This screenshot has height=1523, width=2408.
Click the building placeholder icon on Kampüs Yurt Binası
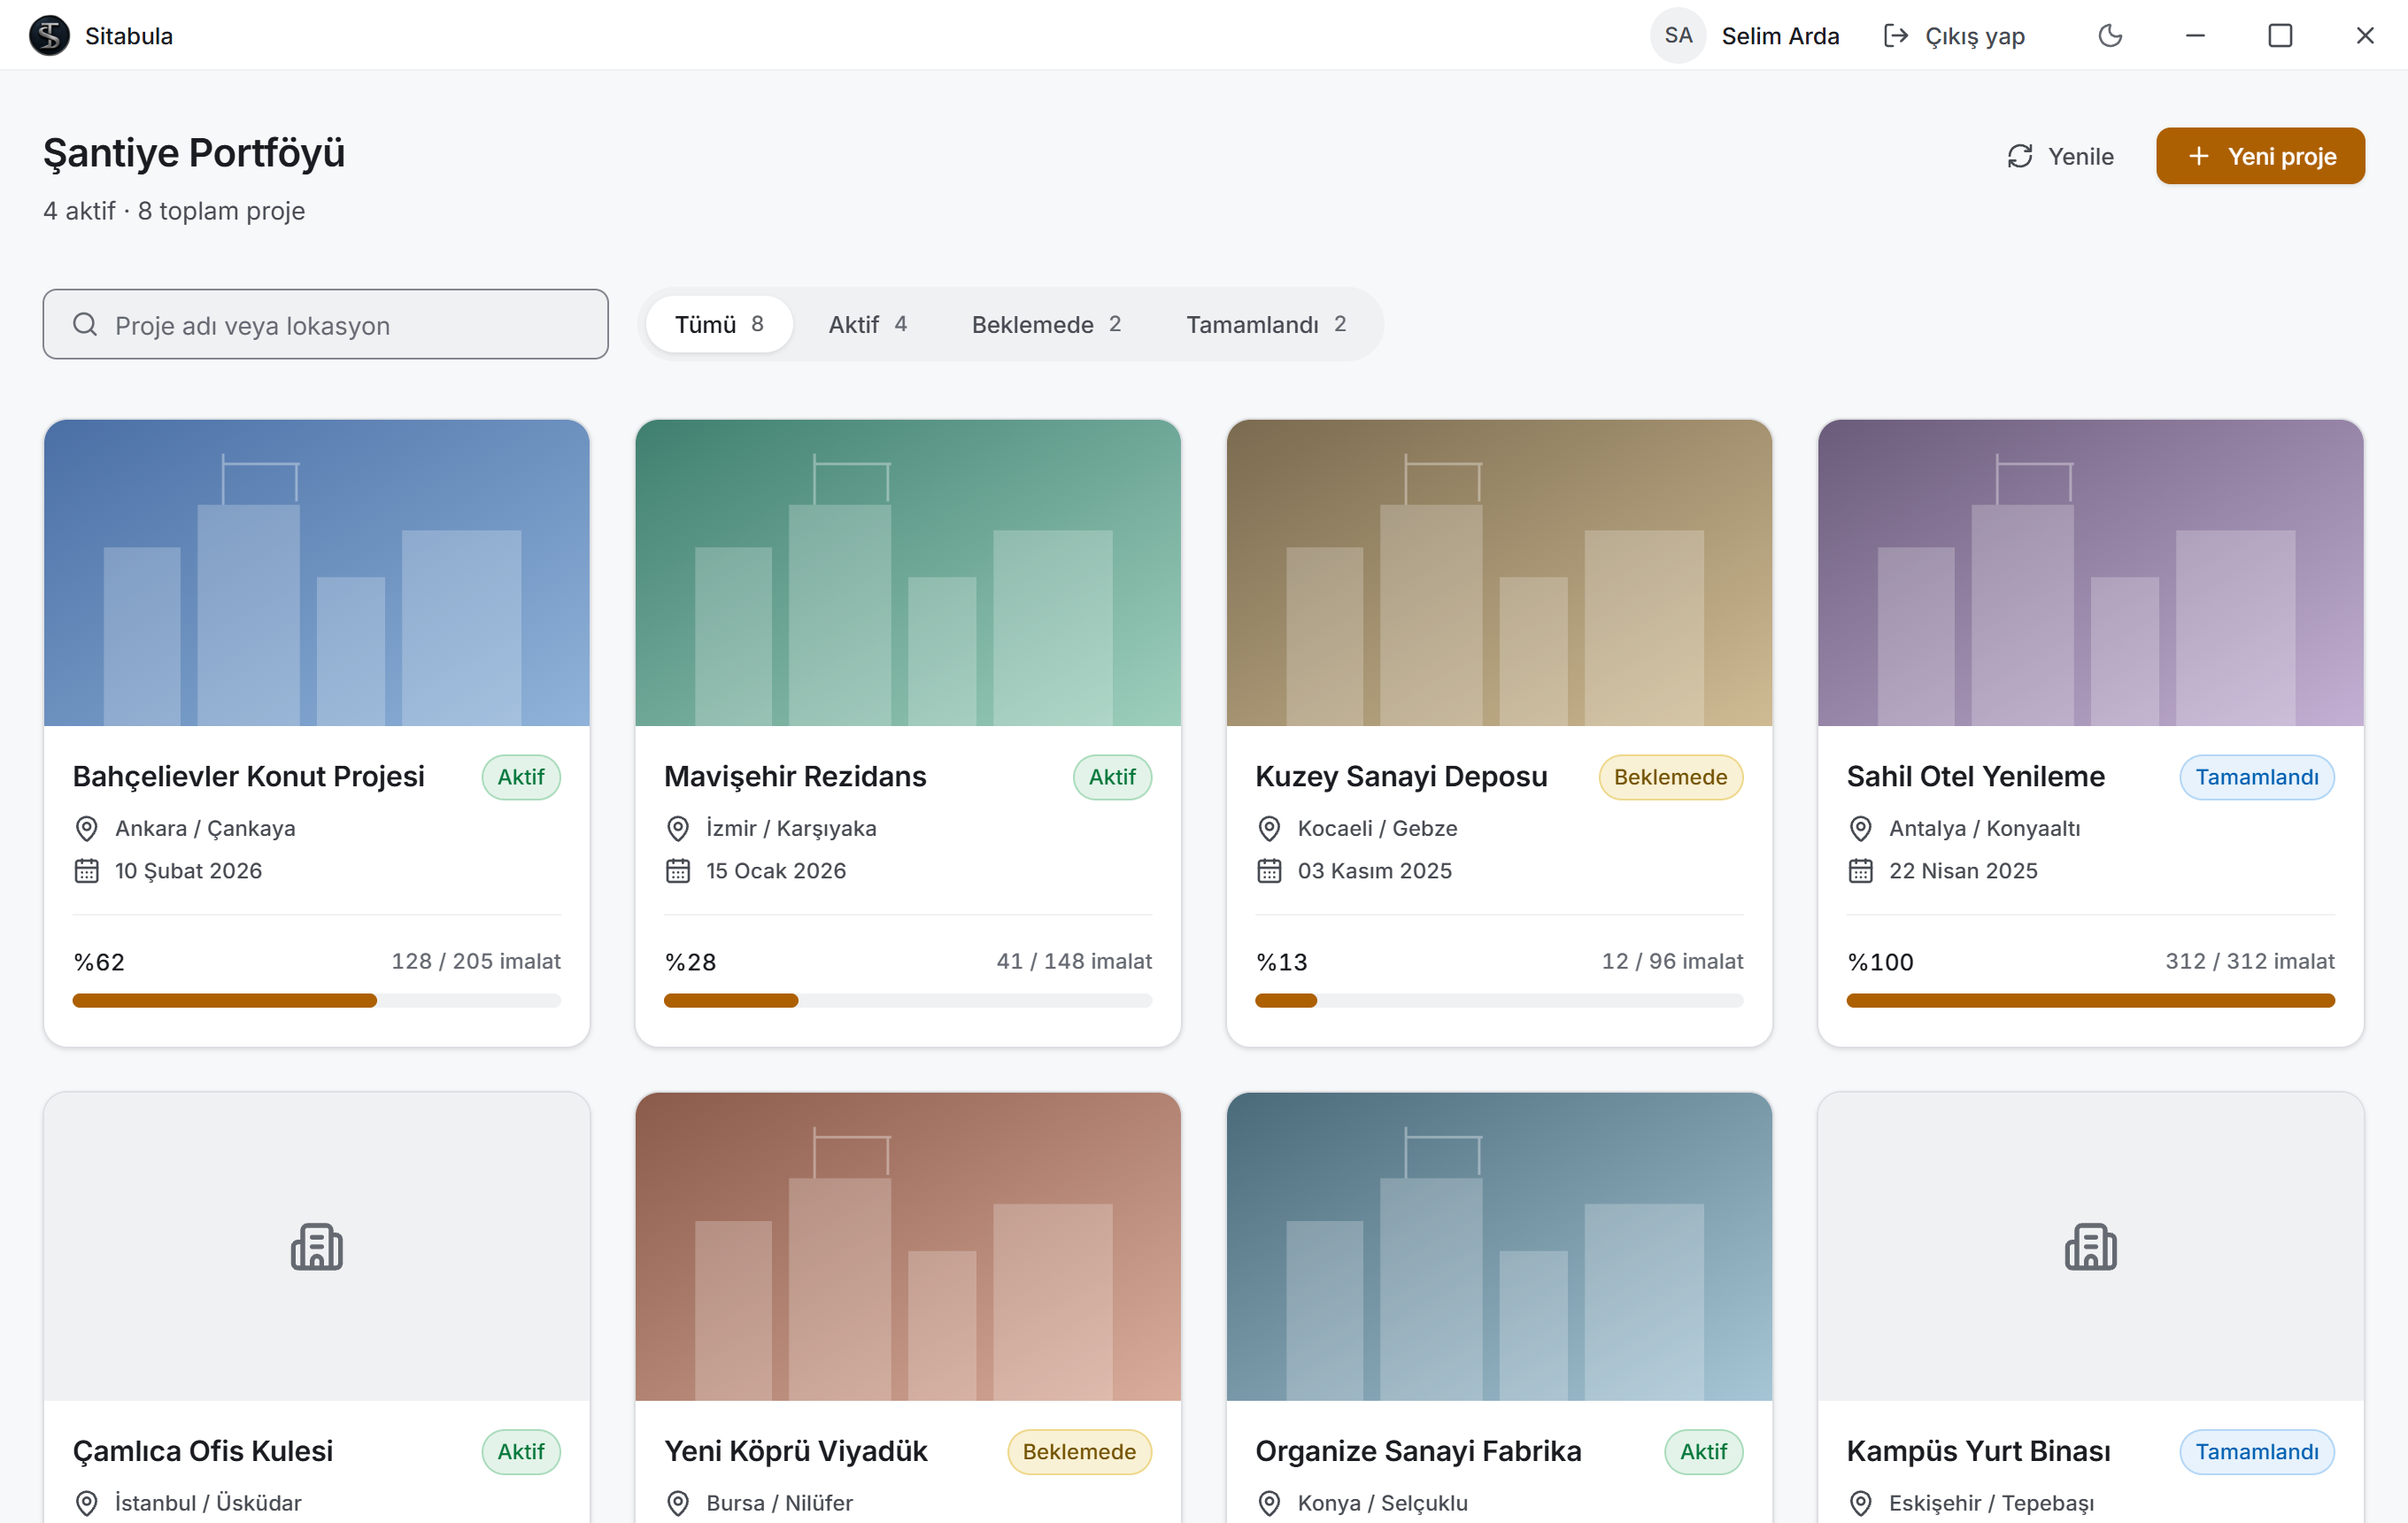coord(2090,1247)
